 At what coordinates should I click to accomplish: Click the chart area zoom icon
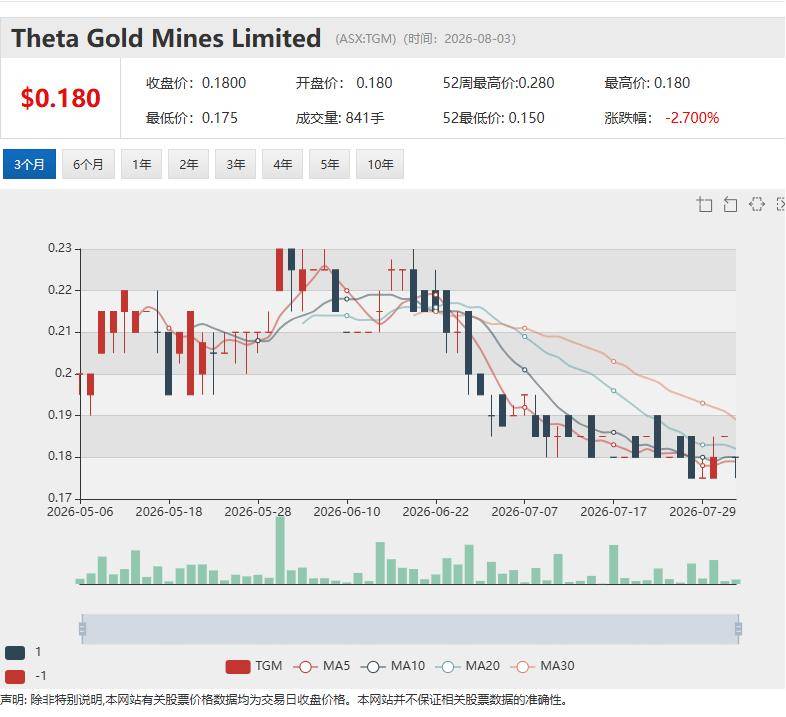click(x=705, y=205)
